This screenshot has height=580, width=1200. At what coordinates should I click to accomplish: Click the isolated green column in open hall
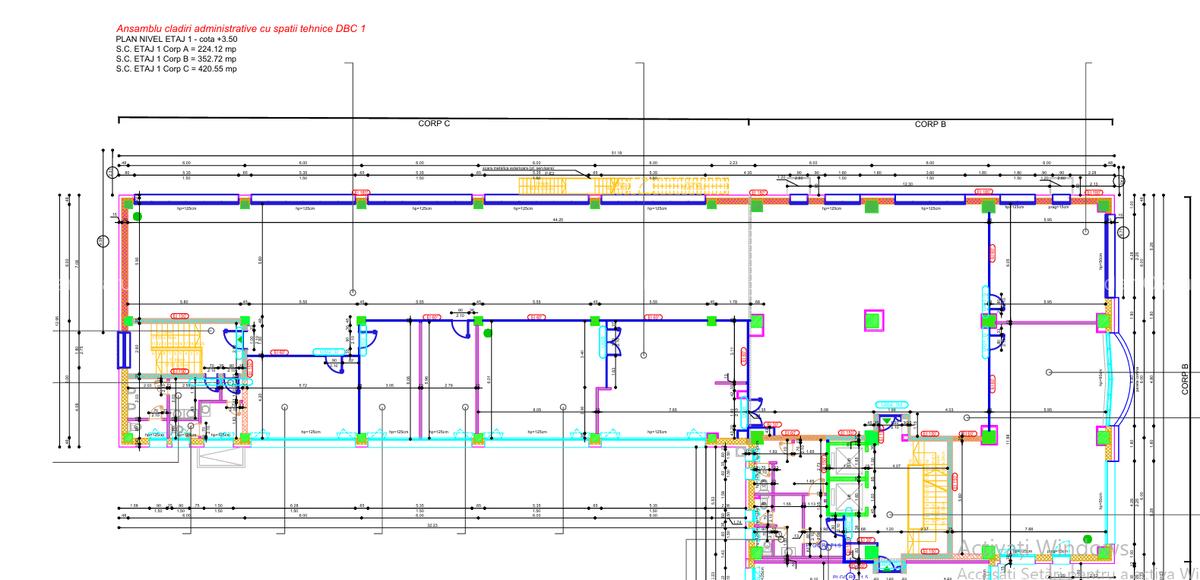(874, 321)
